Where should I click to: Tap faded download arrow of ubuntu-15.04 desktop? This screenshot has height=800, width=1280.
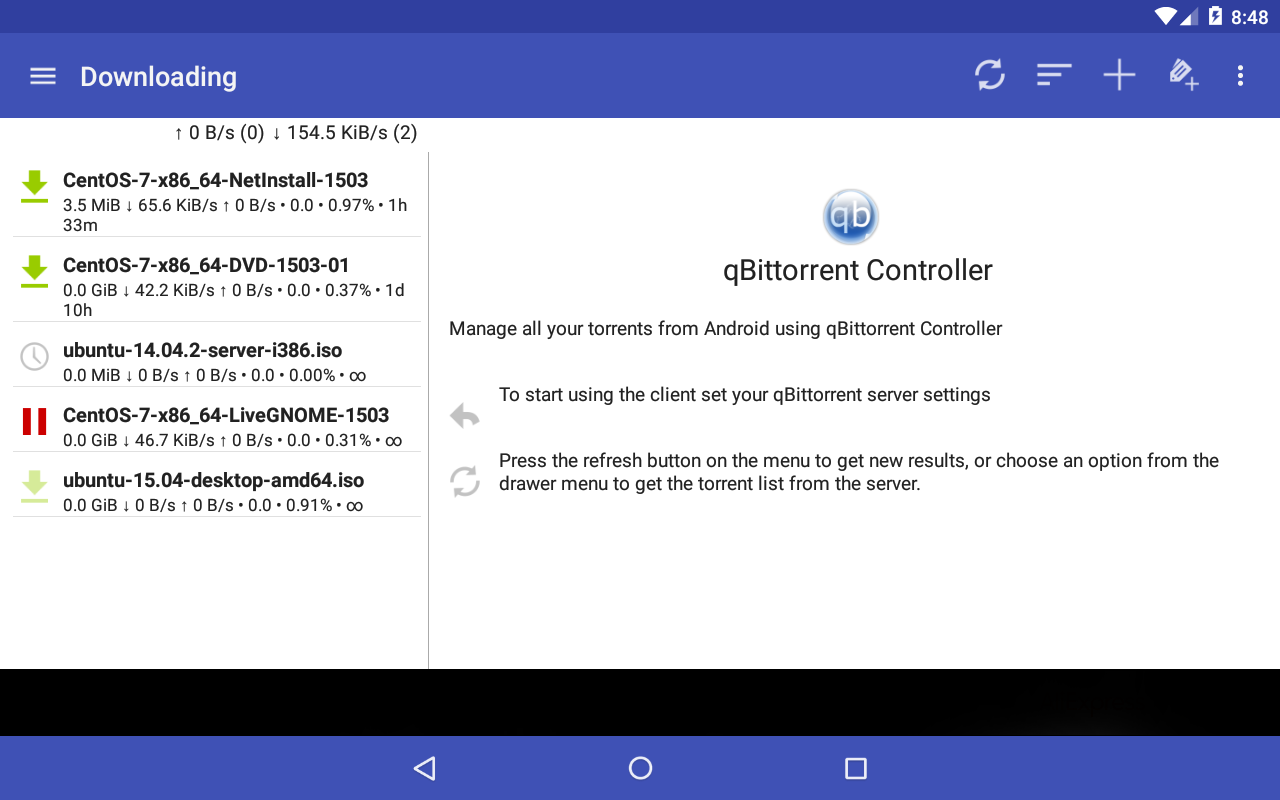pyautogui.click(x=35, y=487)
